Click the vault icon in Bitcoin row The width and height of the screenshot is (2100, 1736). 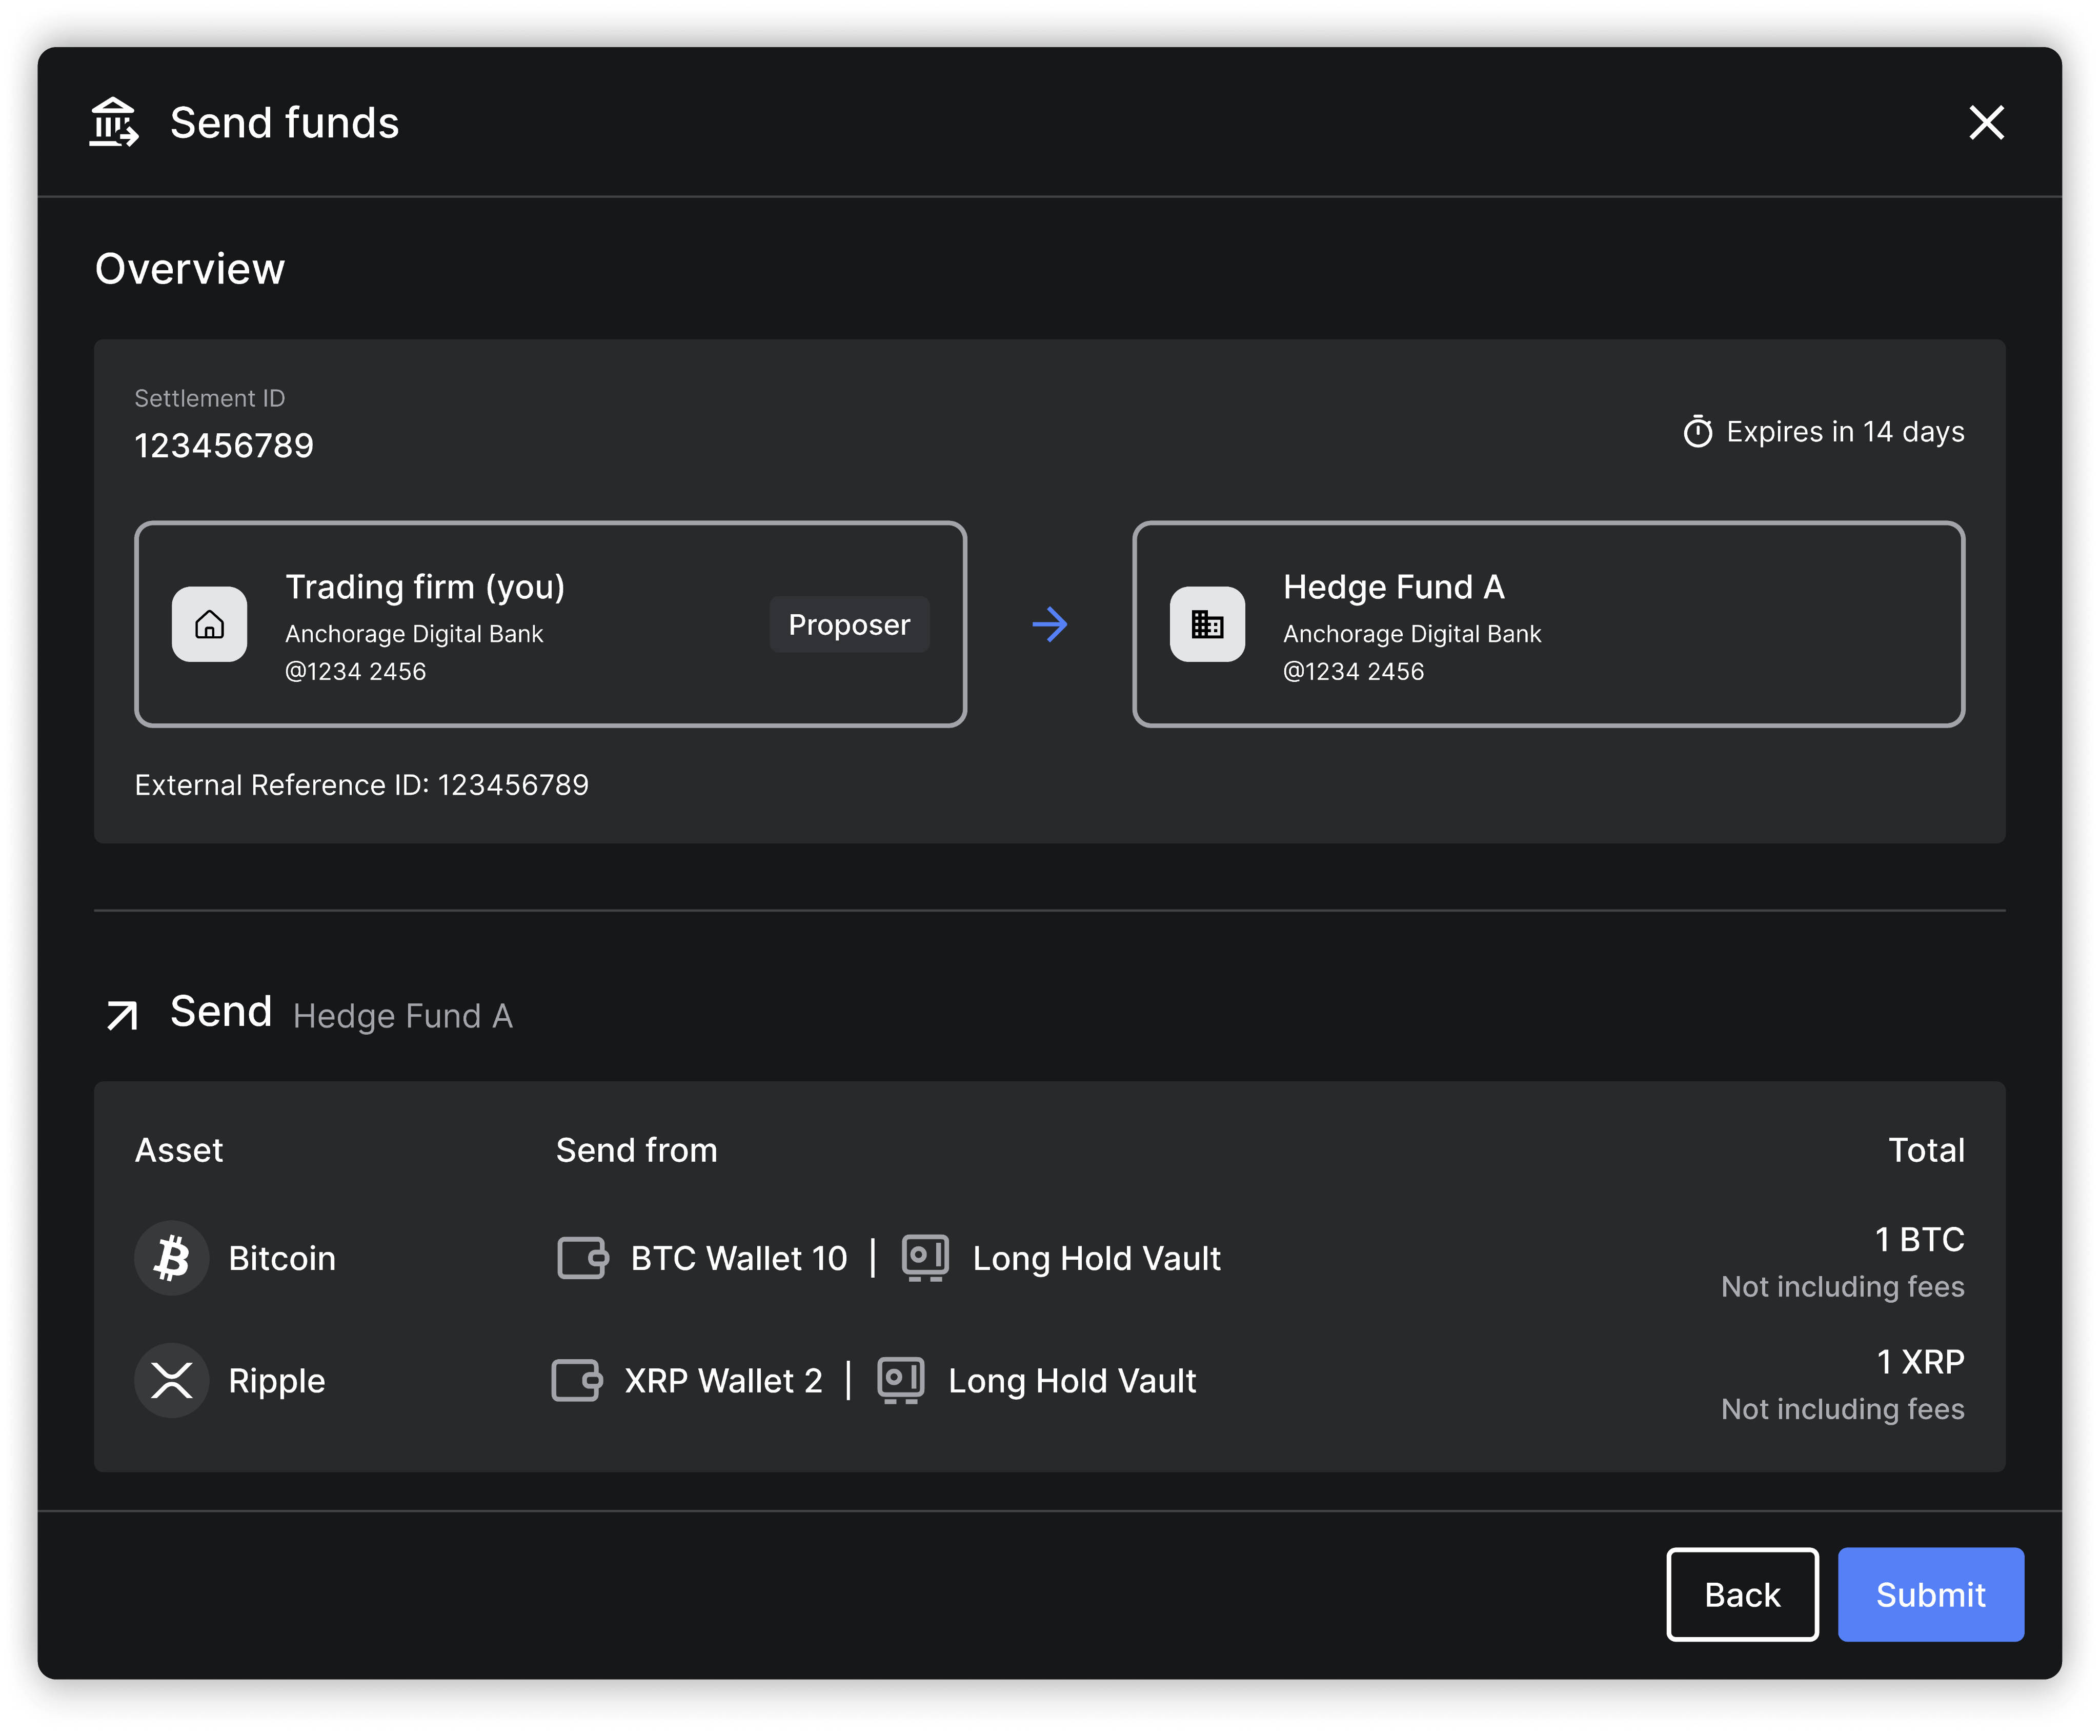coord(925,1258)
